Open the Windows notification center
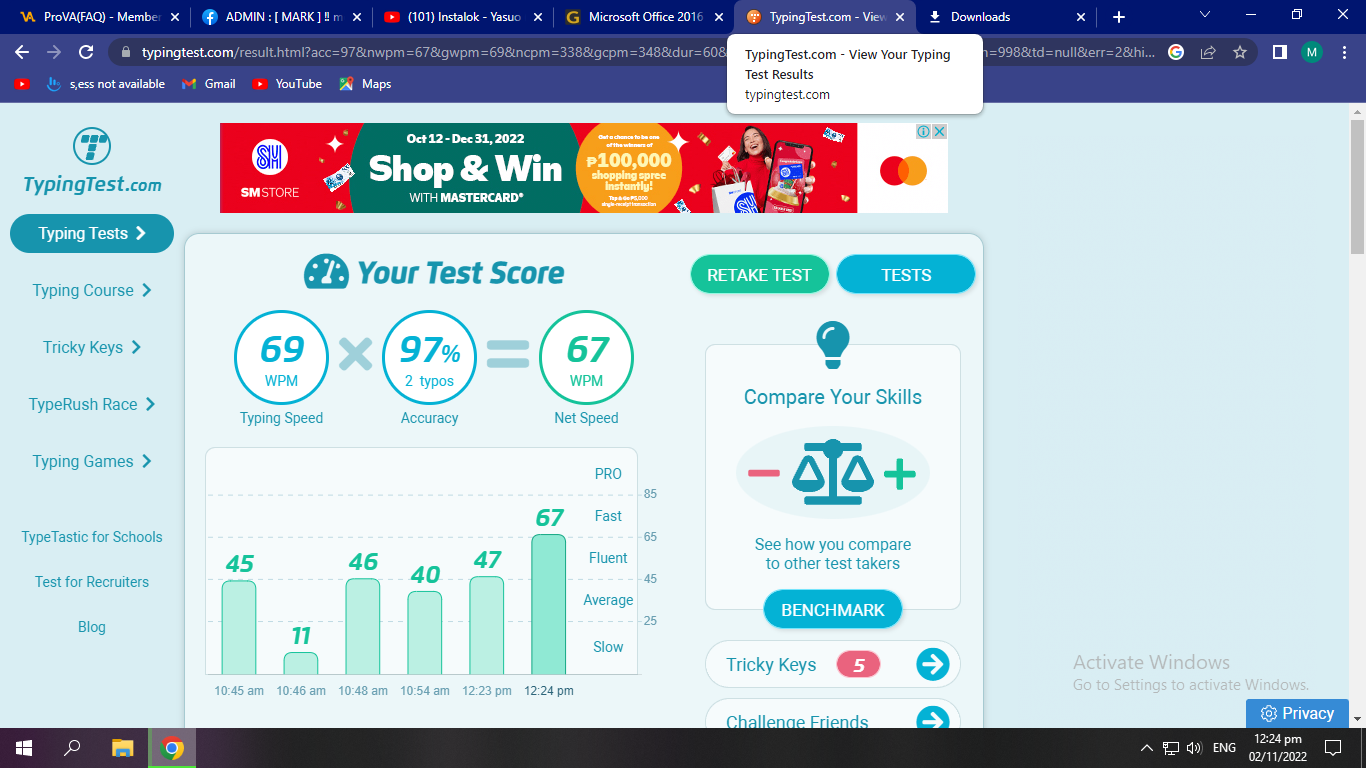 pos(1332,748)
